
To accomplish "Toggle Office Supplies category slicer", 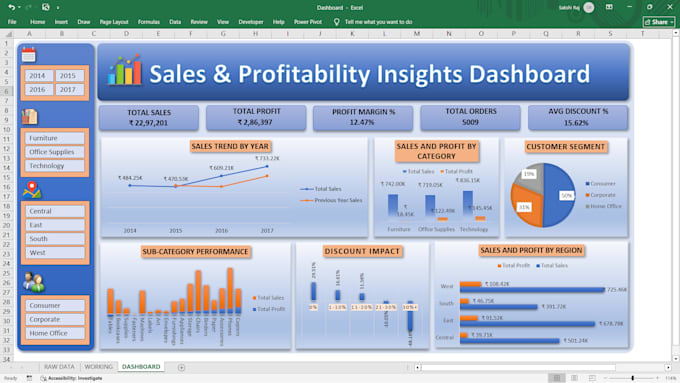I will pyautogui.click(x=55, y=152).
